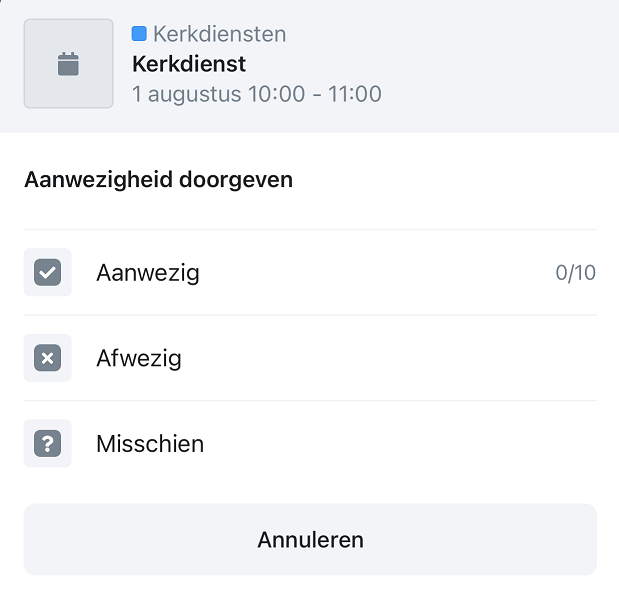Click the blue Kerkdiensten color square
Screen dimensions: 619x595
(x=139, y=34)
